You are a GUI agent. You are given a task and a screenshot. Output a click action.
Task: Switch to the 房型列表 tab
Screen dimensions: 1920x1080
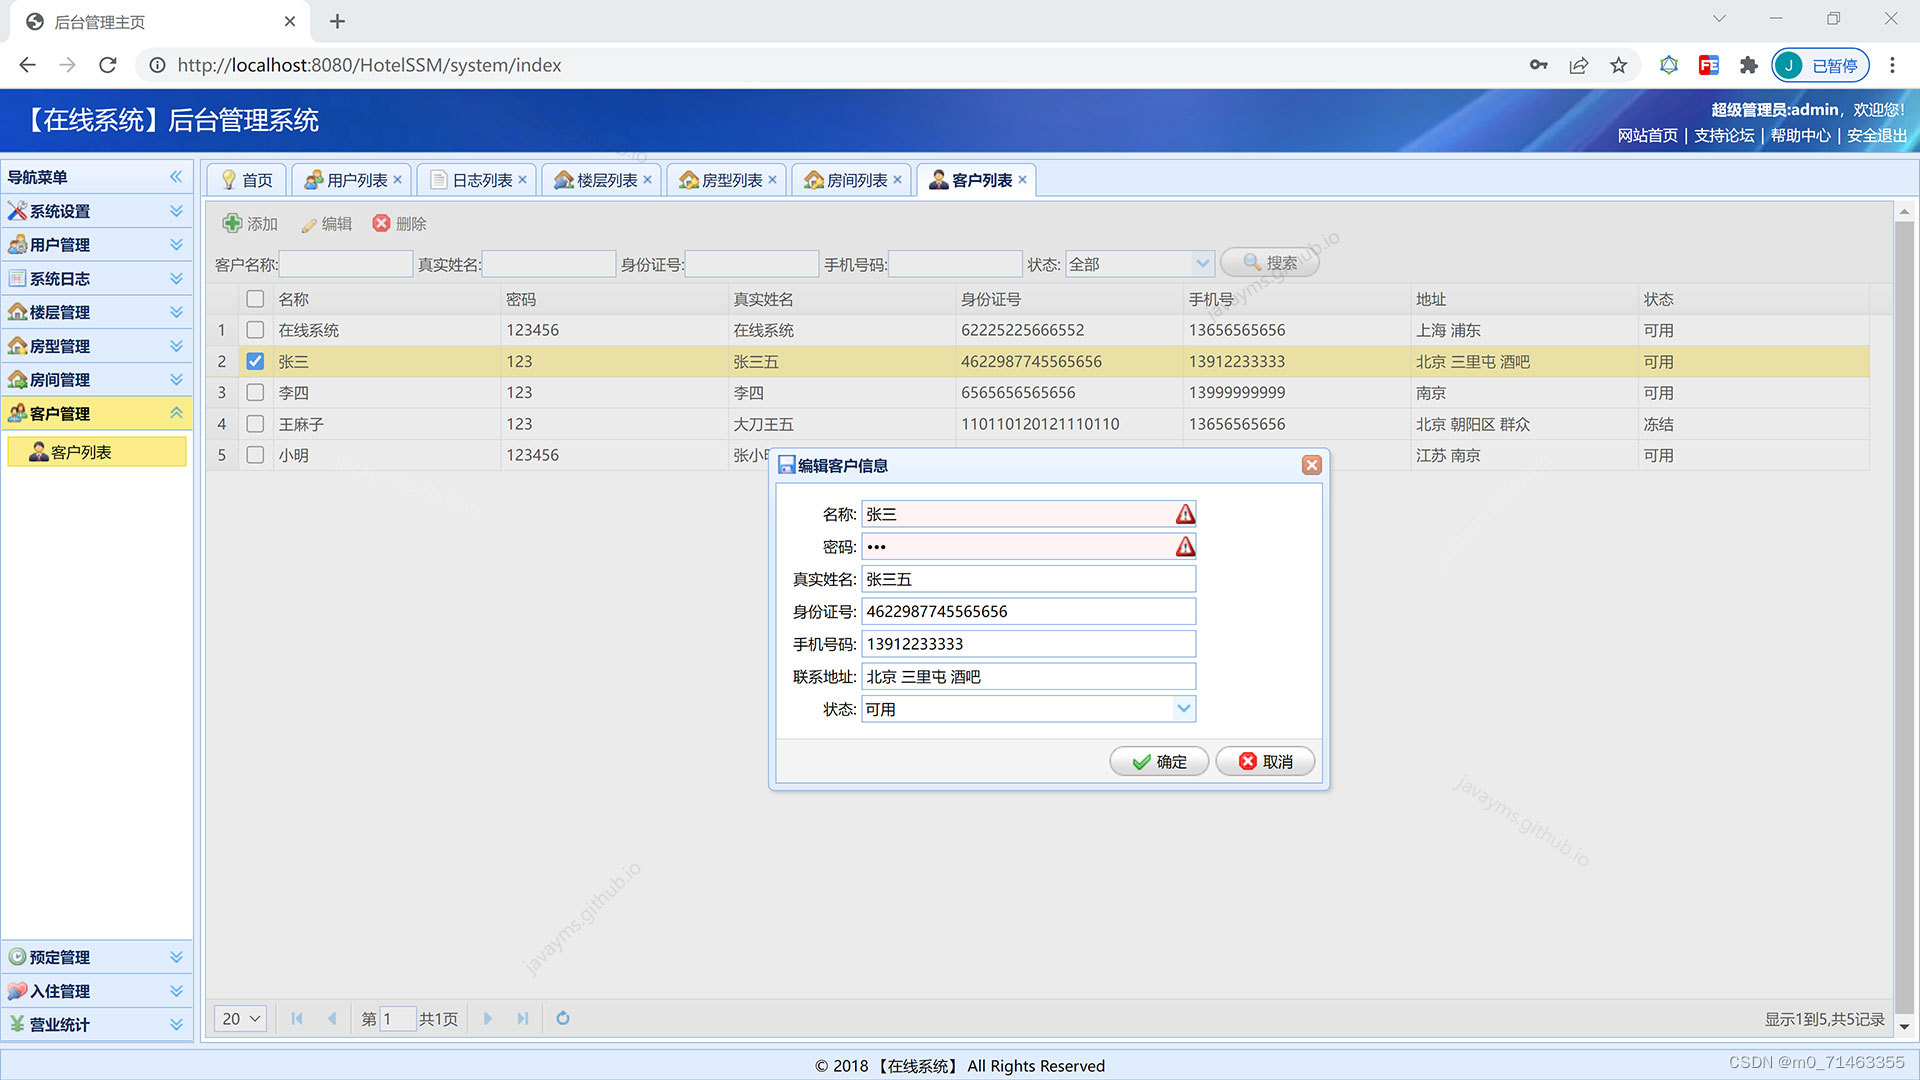click(x=731, y=180)
